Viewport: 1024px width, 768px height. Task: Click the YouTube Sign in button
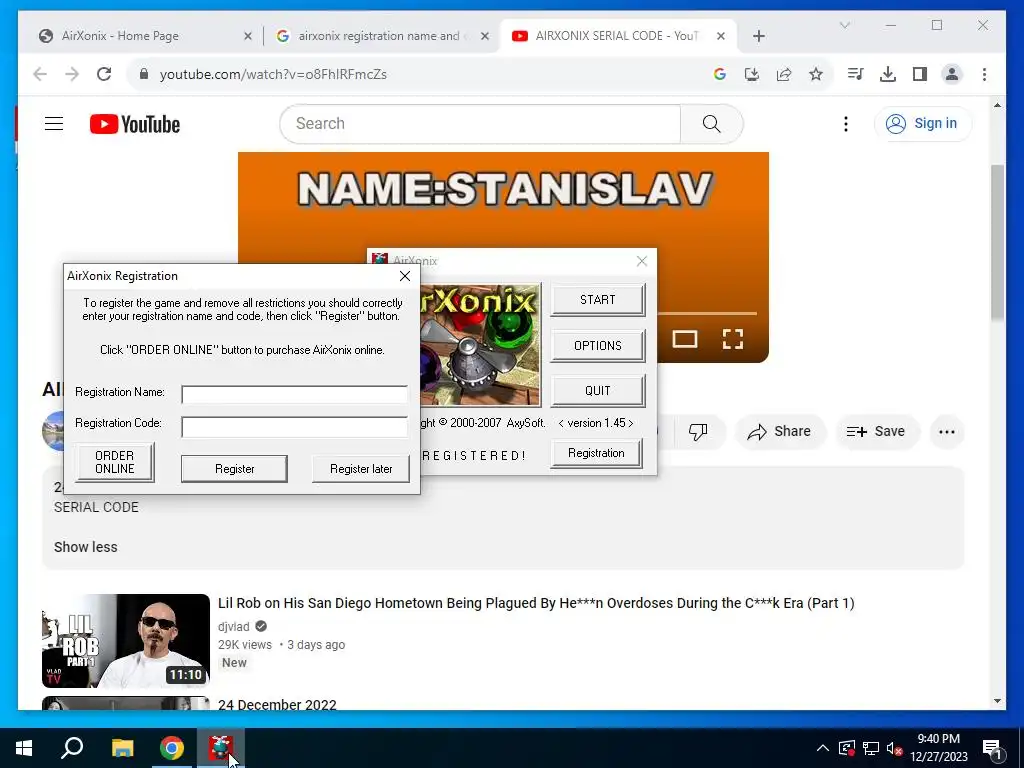923,123
